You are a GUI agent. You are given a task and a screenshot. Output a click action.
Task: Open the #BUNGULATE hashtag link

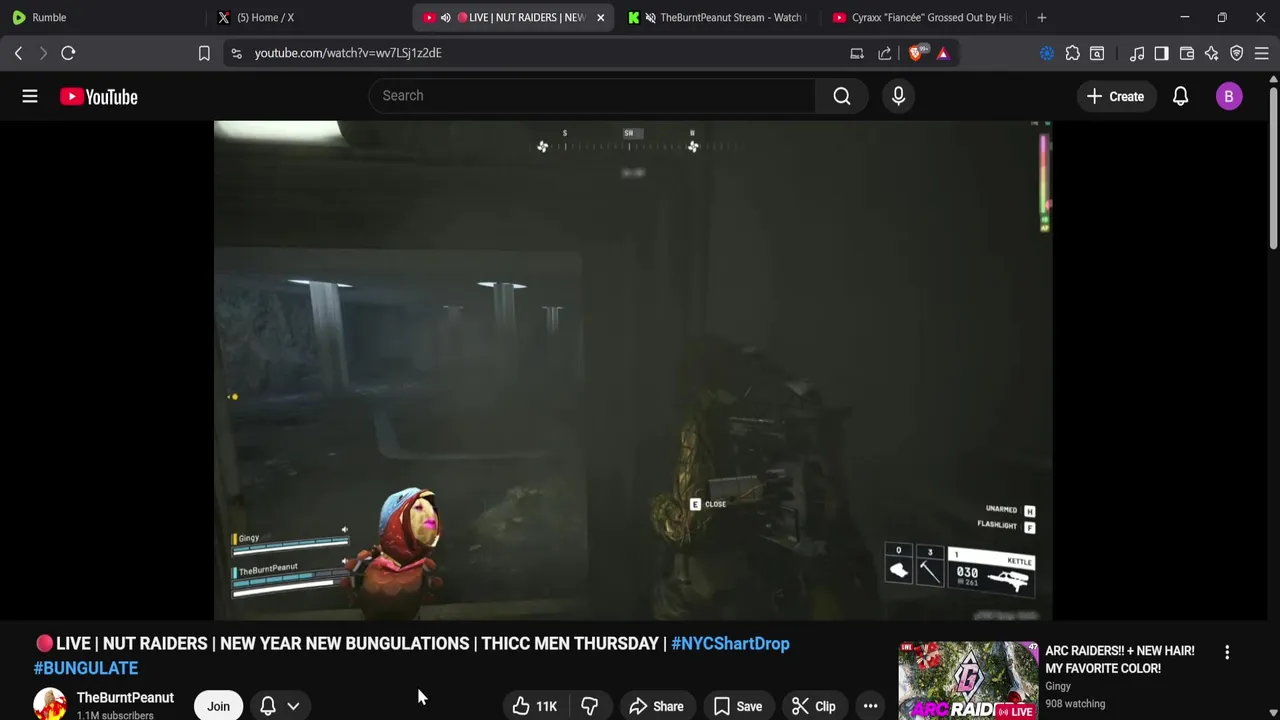tap(86, 668)
